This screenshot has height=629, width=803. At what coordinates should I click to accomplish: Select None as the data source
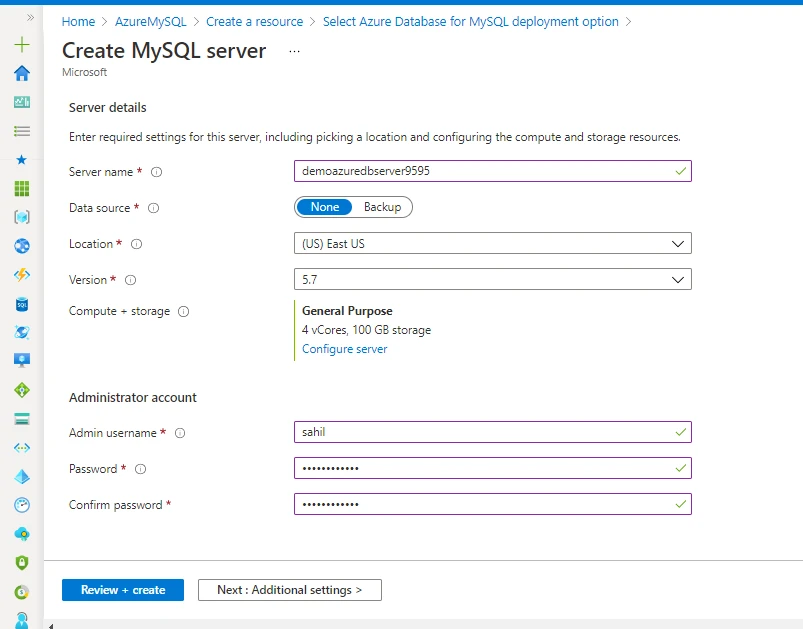pos(324,207)
